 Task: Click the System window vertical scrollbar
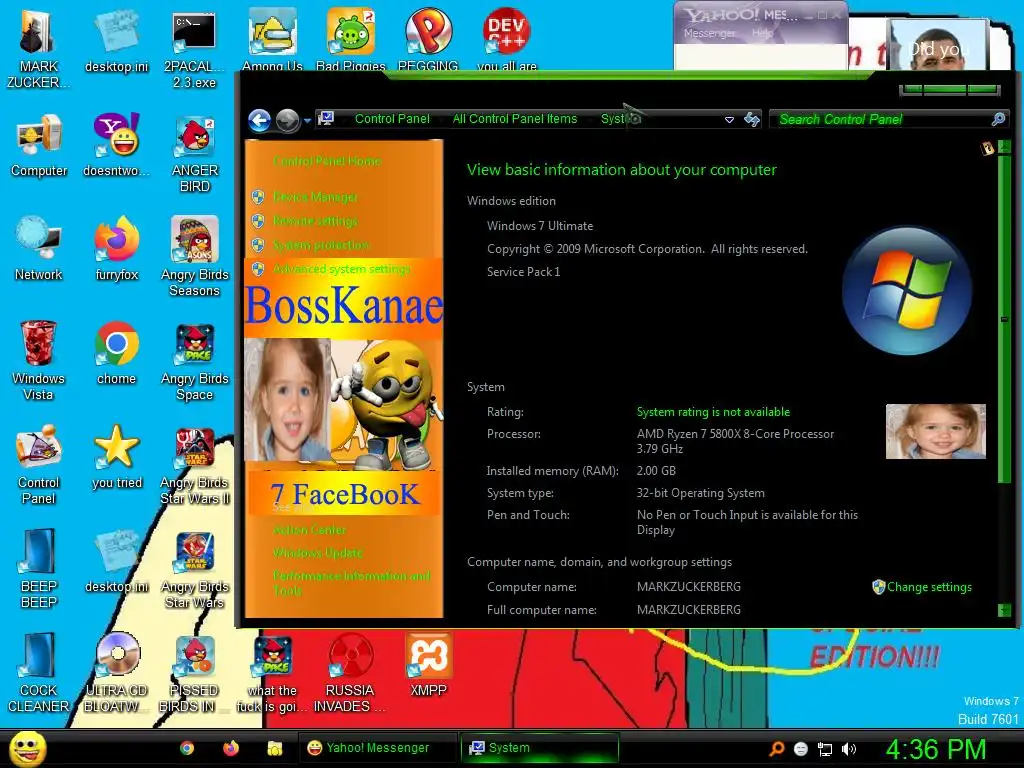pos(1004,319)
